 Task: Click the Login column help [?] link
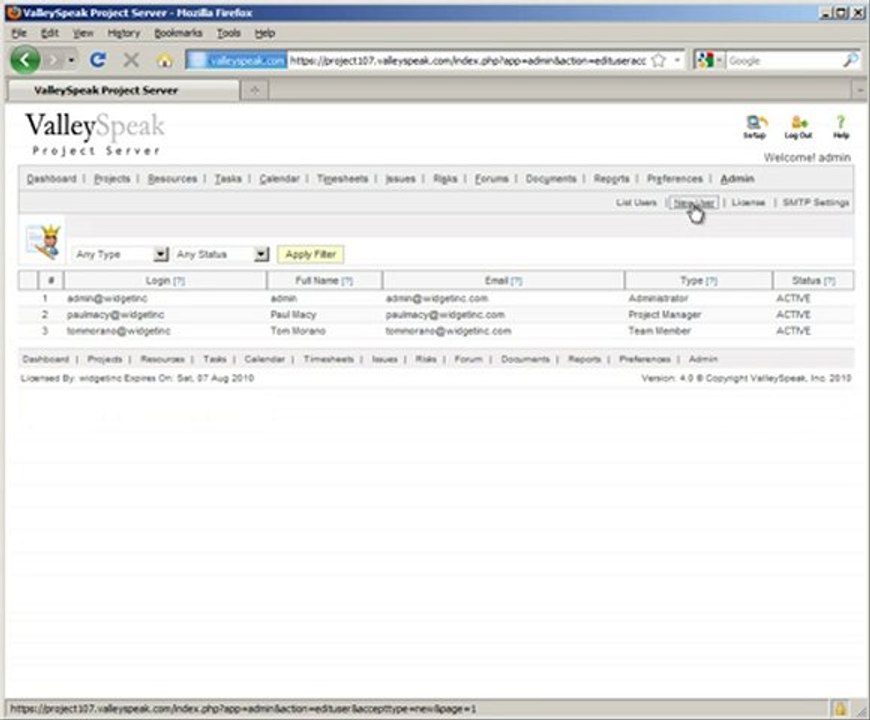point(179,281)
